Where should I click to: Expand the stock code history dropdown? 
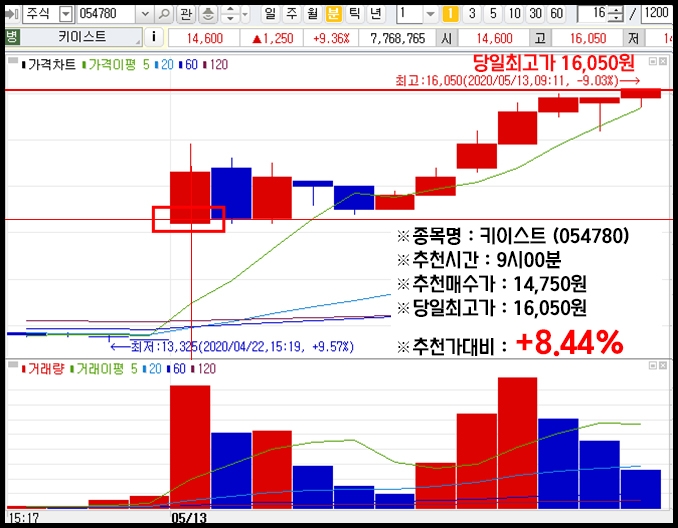pyautogui.click(x=145, y=14)
